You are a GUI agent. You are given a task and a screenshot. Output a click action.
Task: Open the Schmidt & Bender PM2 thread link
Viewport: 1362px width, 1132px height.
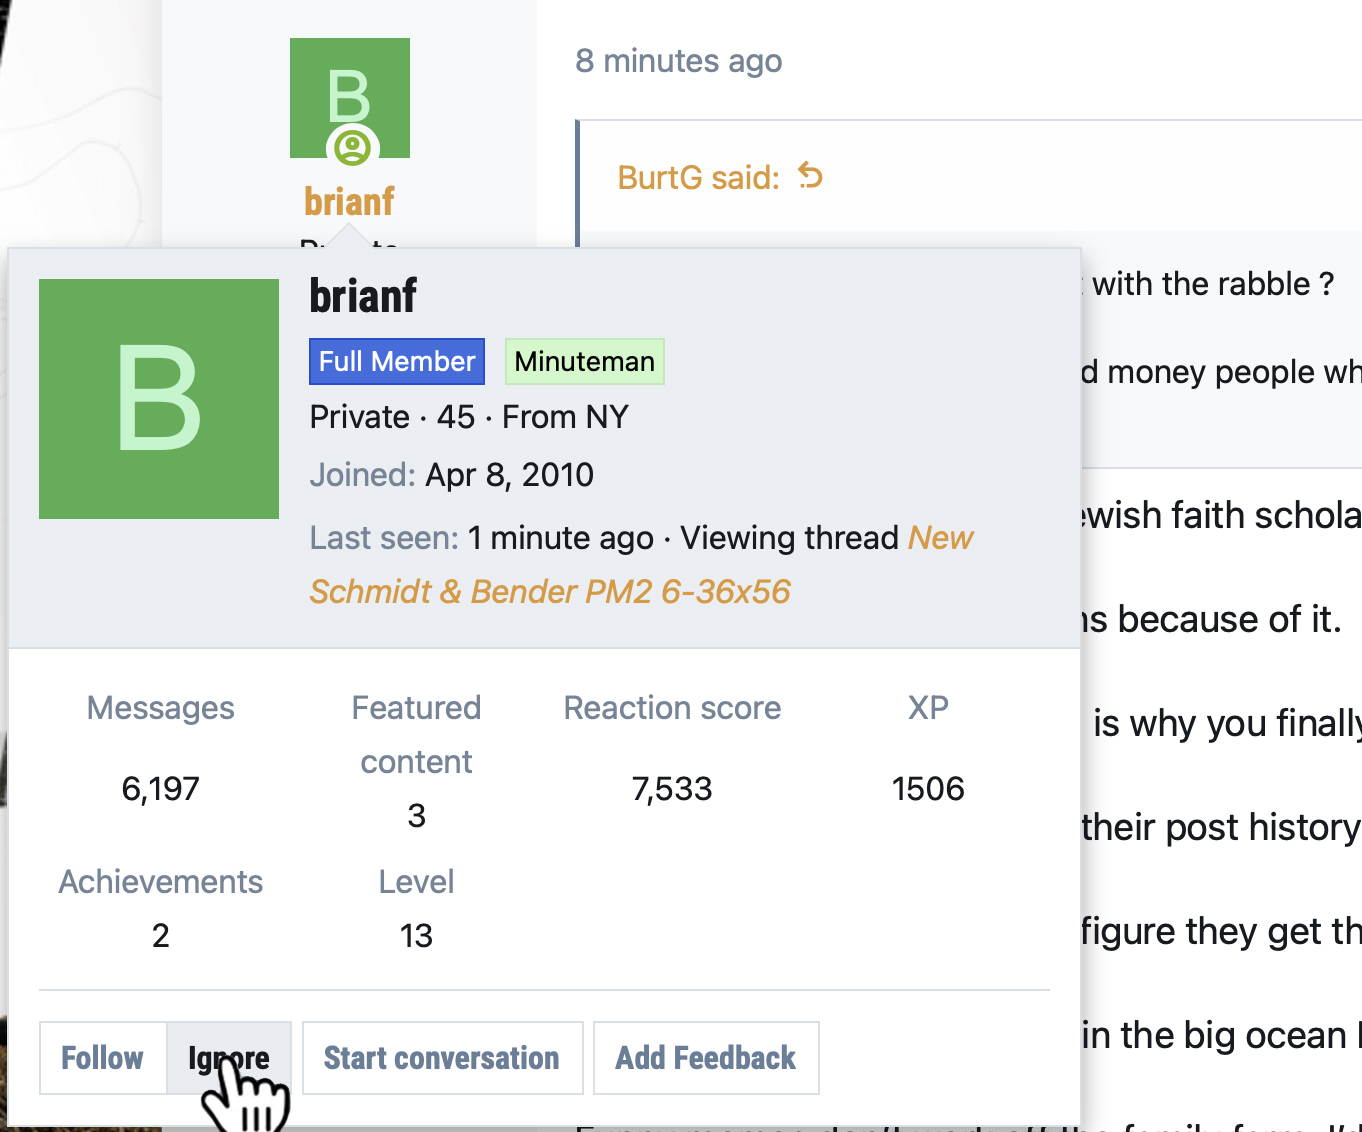click(642, 565)
